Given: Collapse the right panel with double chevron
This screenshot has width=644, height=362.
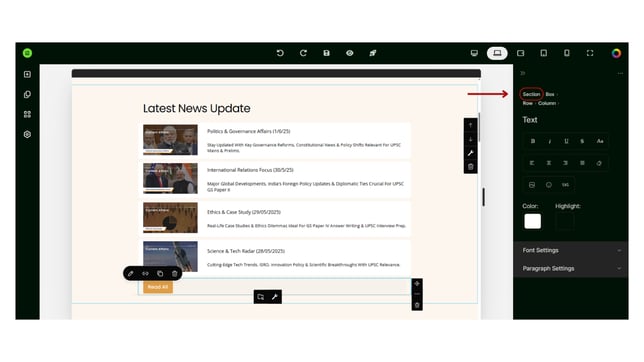Looking at the screenshot, I should click(x=522, y=73).
